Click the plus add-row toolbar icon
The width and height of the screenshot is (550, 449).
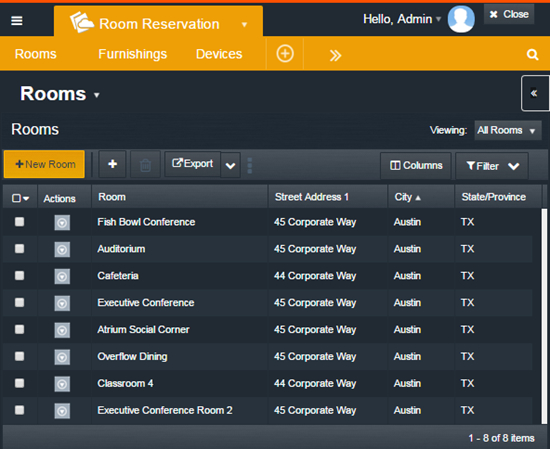coord(113,164)
